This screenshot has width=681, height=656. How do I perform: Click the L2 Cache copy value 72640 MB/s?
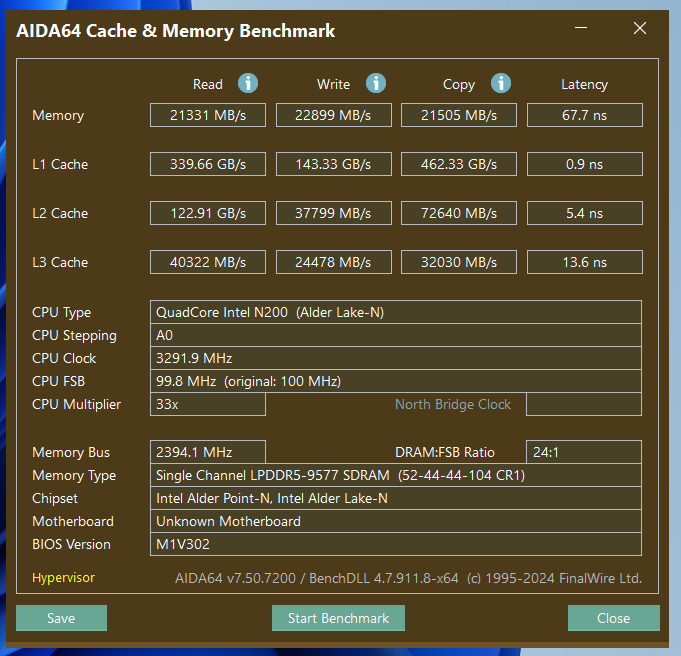pyautogui.click(x=459, y=213)
